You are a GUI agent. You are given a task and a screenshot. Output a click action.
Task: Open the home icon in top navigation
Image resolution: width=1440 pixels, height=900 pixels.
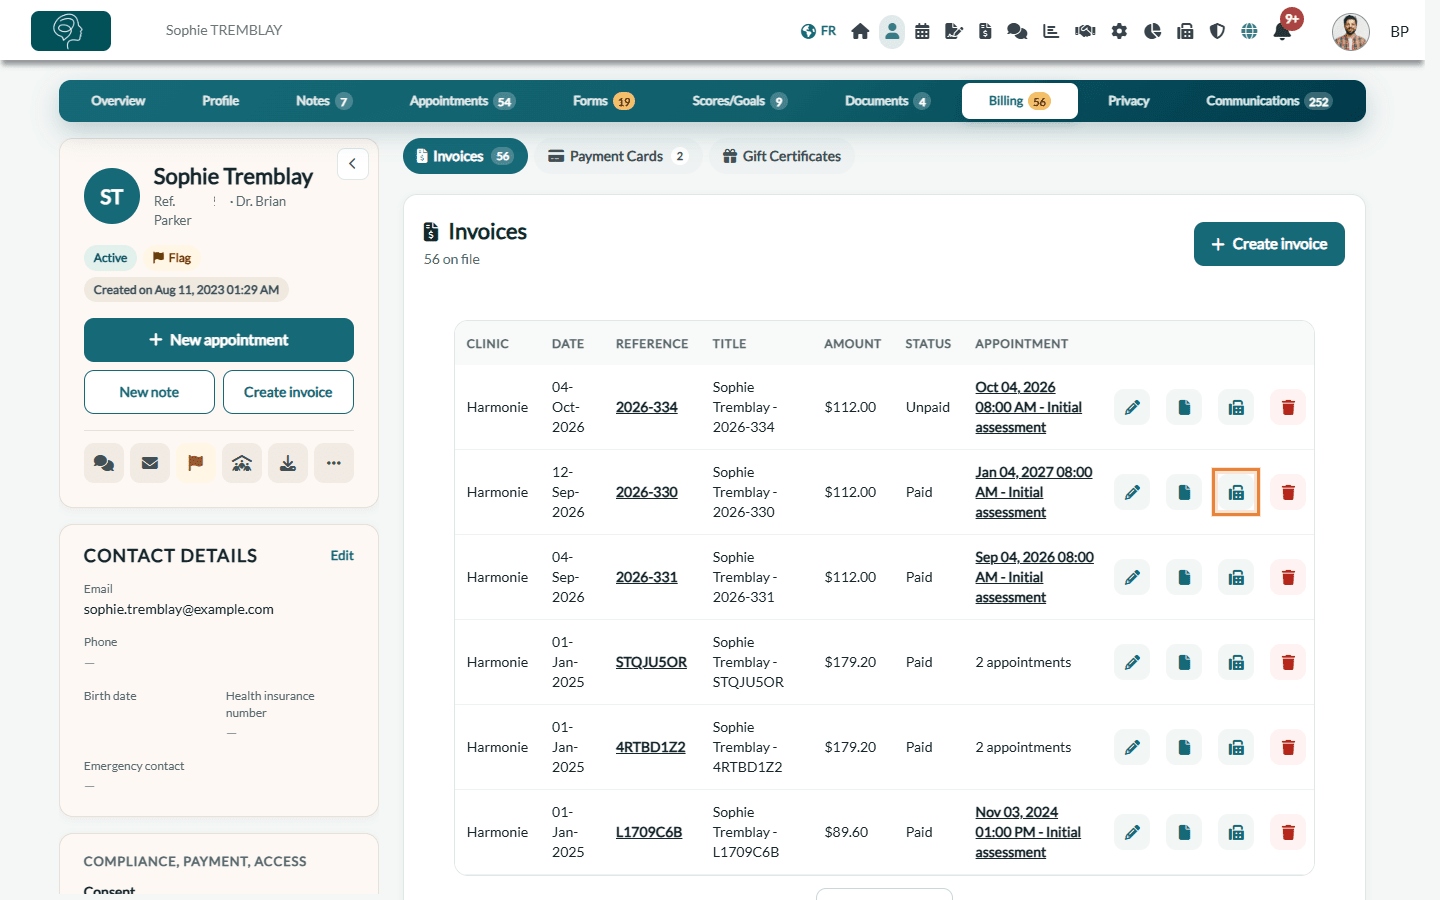tap(860, 31)
